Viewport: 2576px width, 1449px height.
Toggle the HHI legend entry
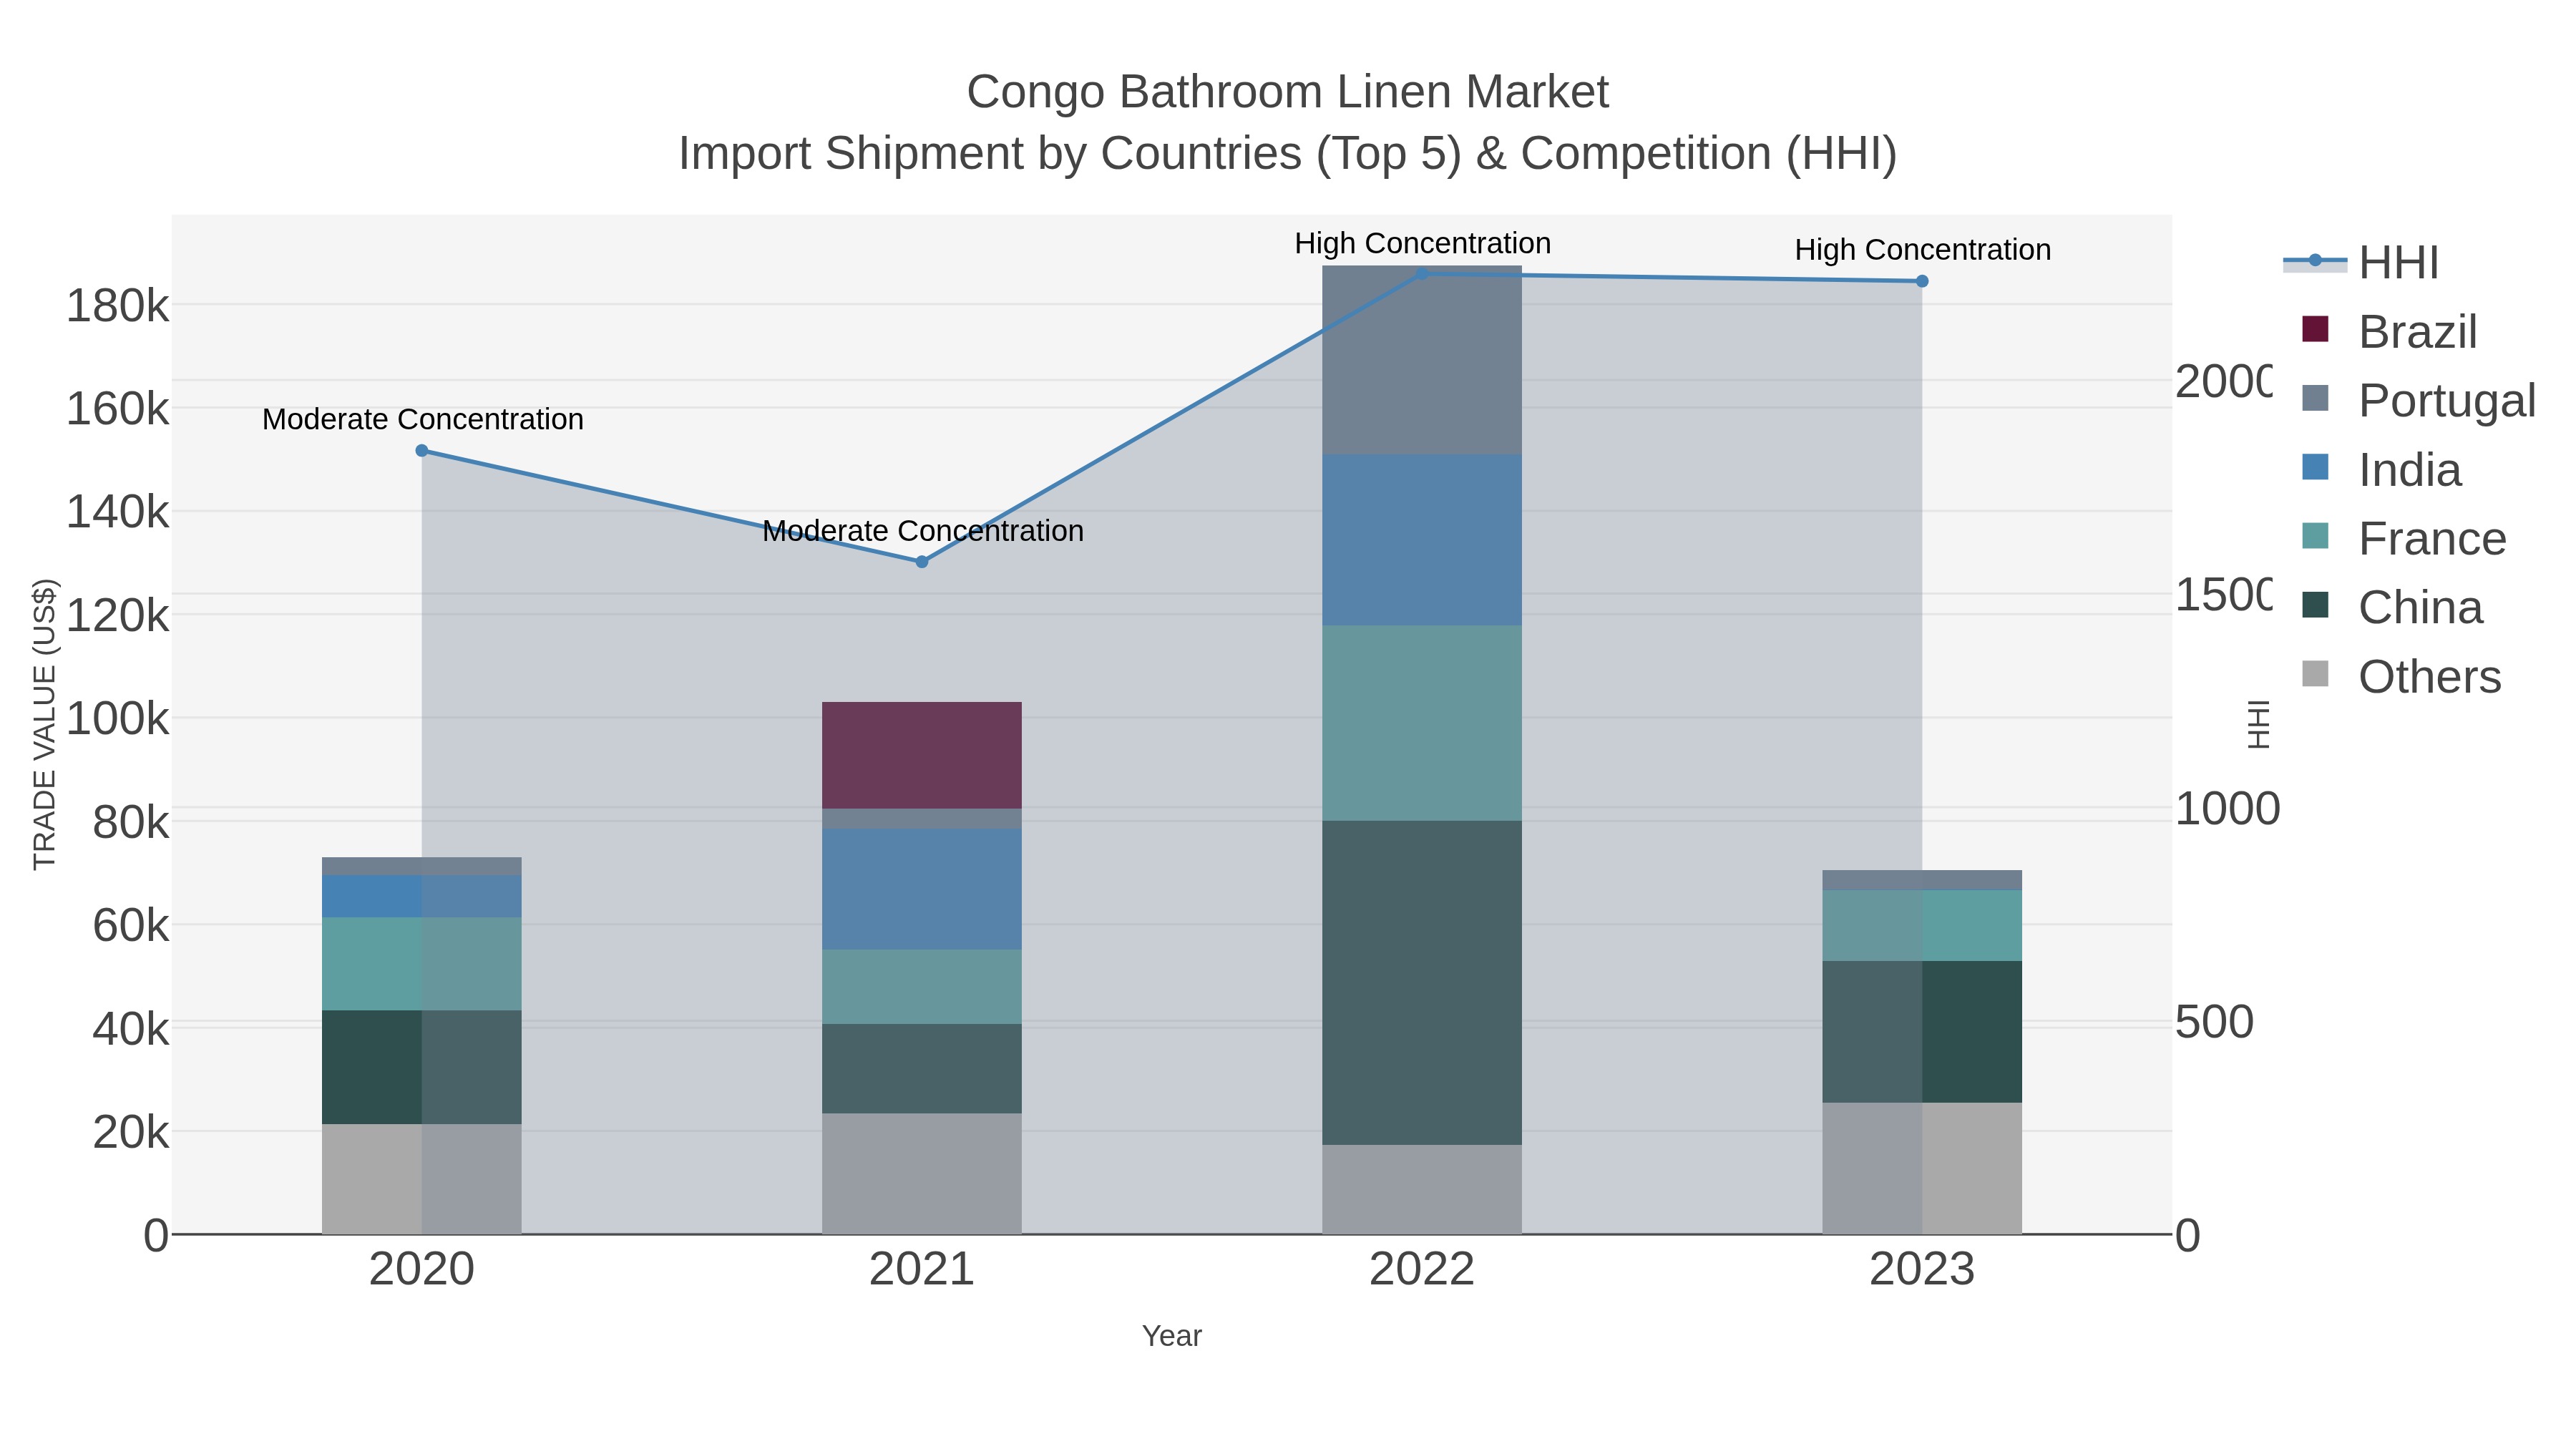2361,262
